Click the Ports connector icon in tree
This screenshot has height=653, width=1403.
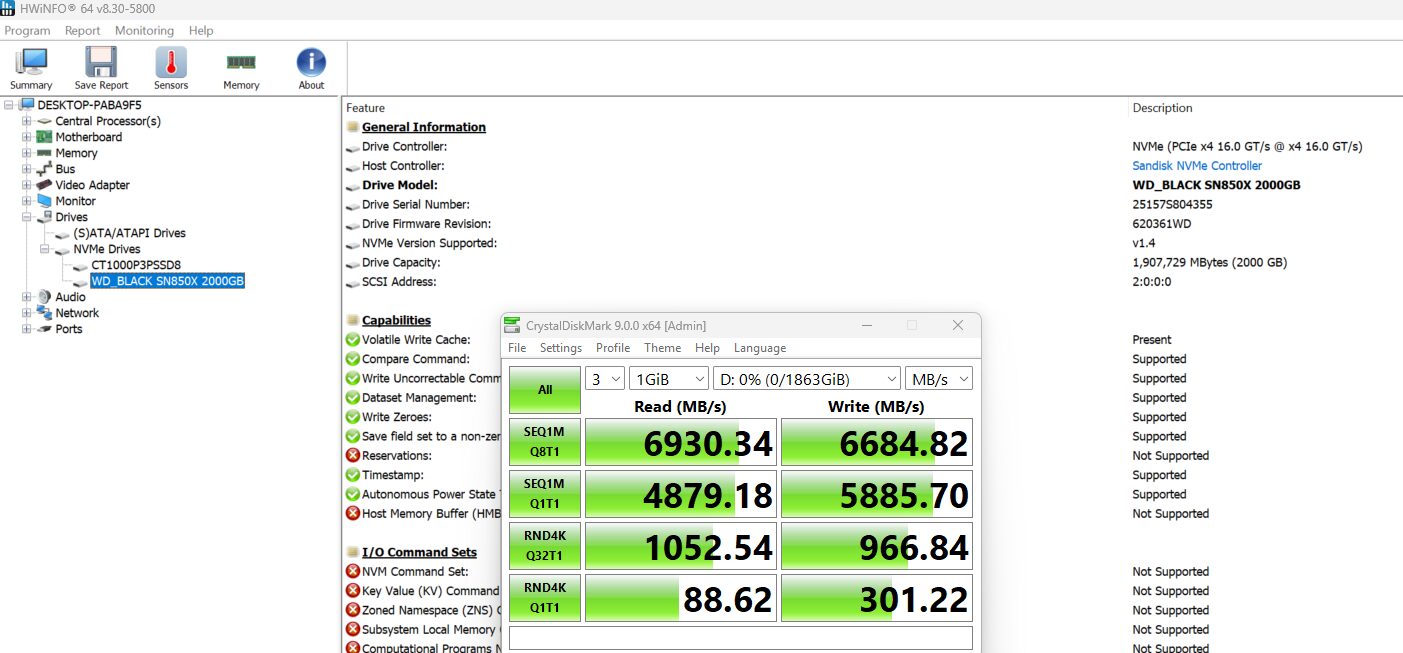tap(44, 329)
